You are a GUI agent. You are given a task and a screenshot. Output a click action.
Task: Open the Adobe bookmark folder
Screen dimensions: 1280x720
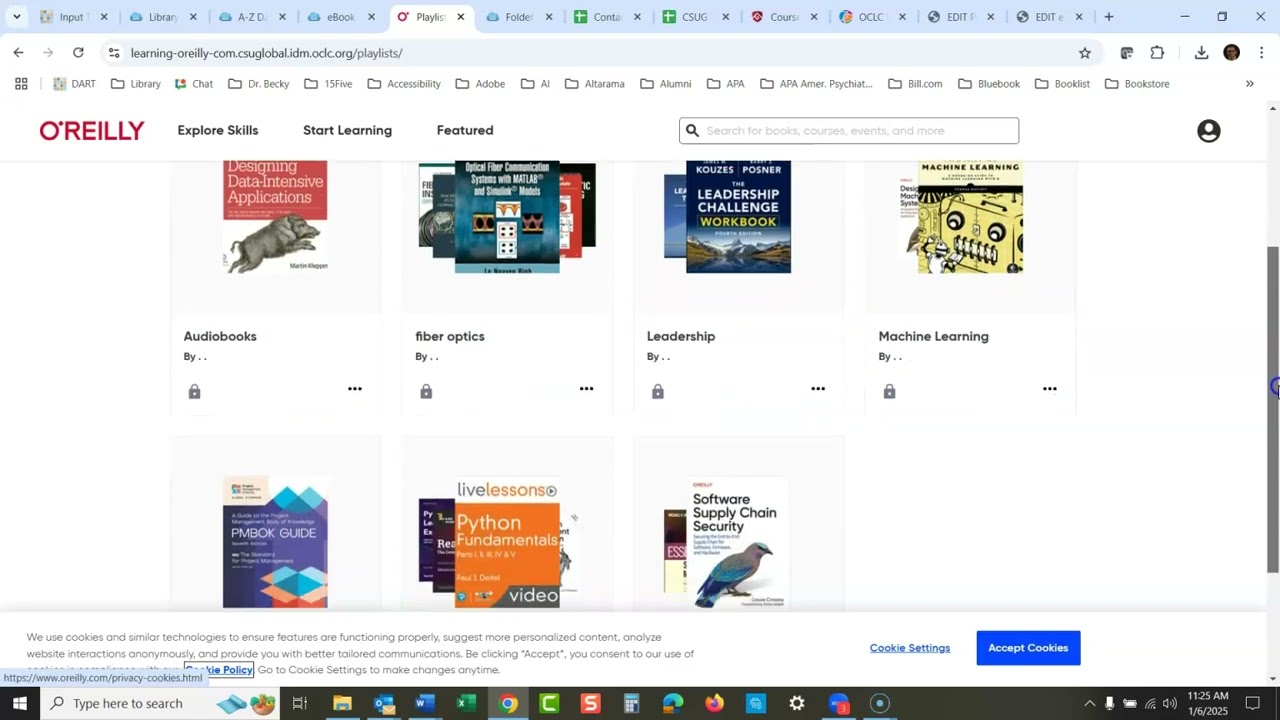click(480, 84)
